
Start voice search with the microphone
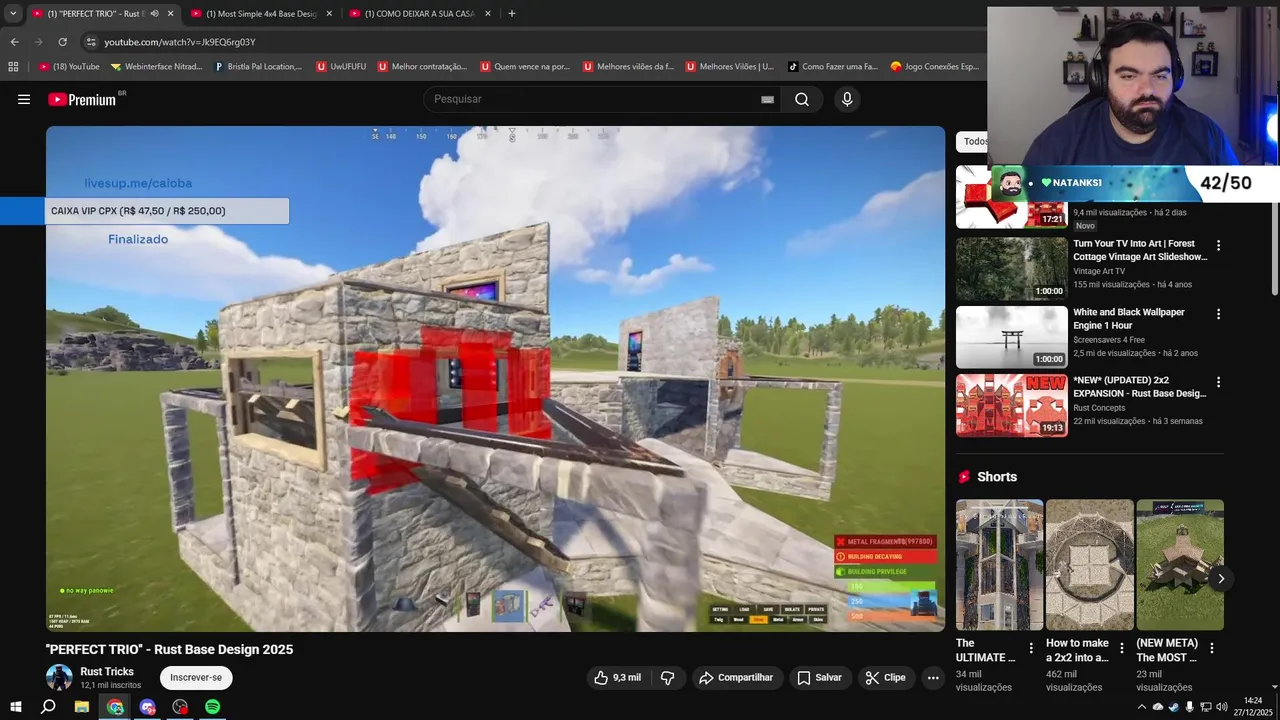847,99
